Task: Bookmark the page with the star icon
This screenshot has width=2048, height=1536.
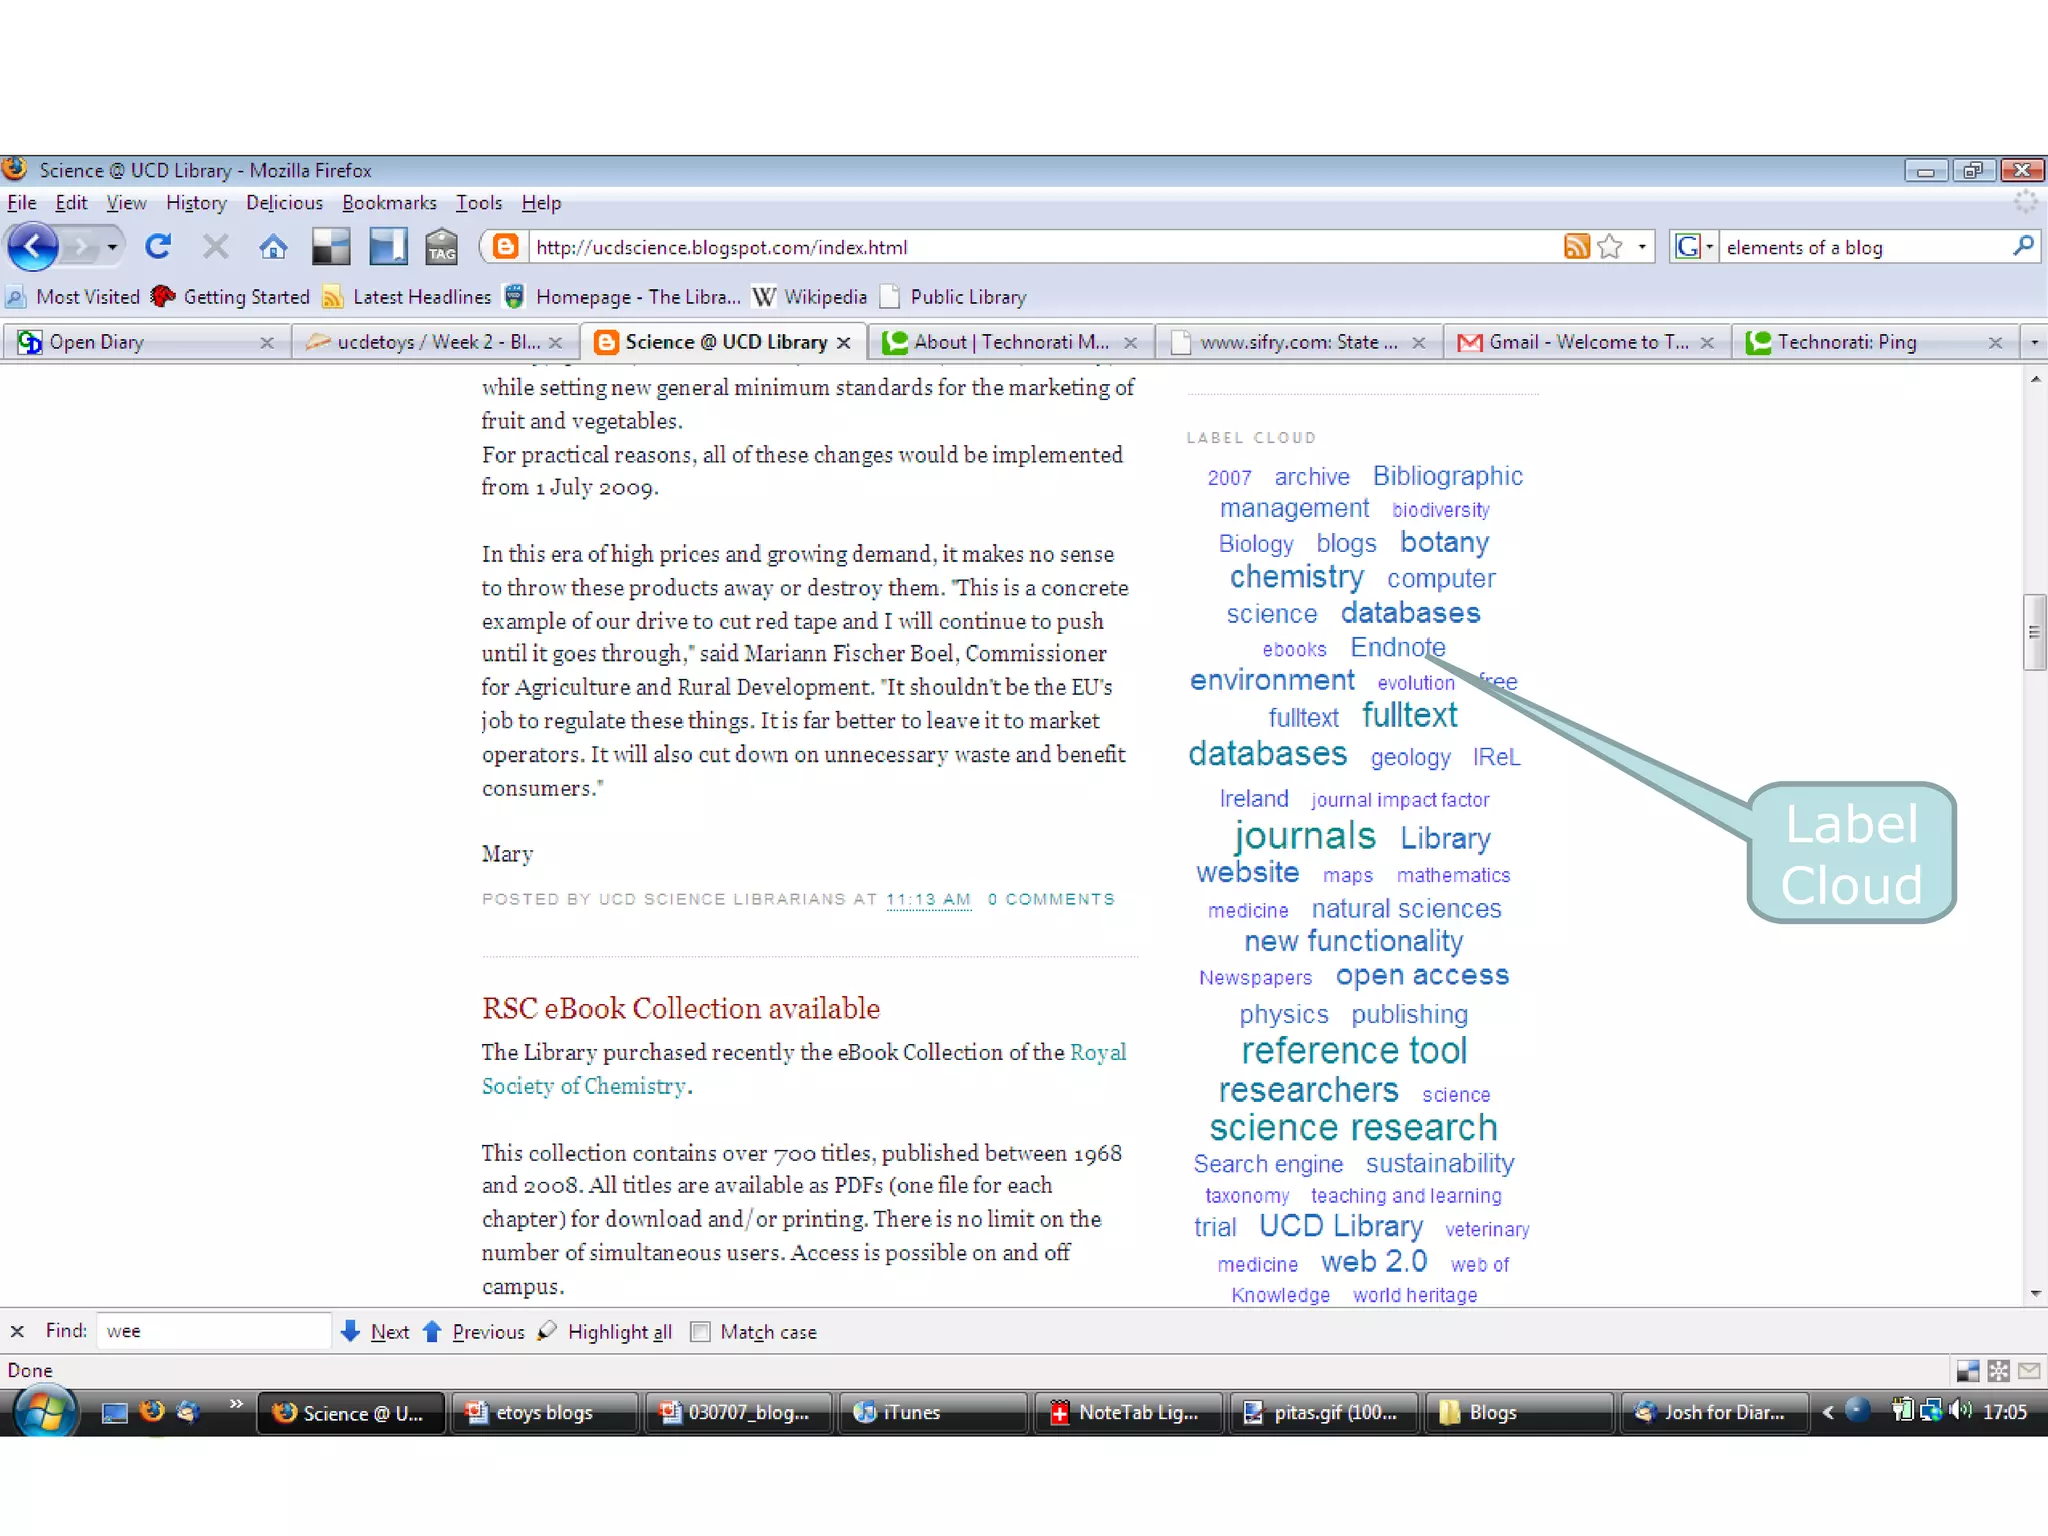Action: (1610, 246)
